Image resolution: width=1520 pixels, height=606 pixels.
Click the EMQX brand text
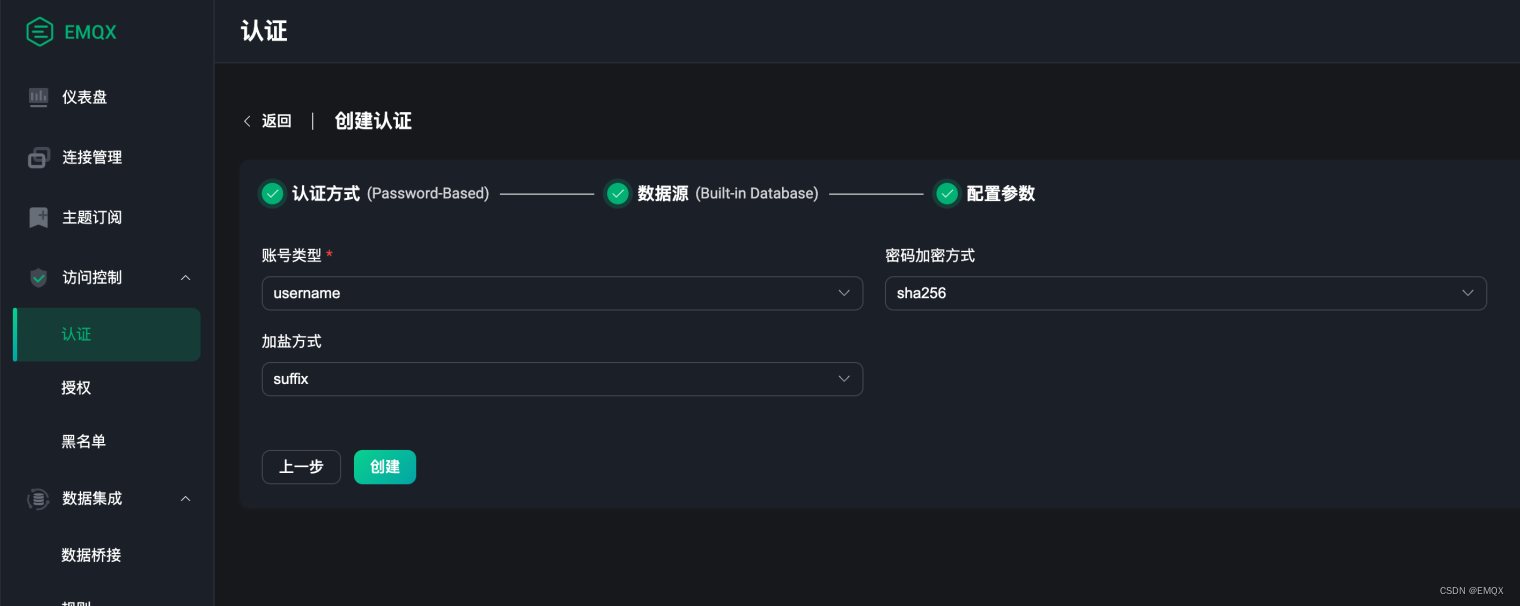tap(90, 32)
